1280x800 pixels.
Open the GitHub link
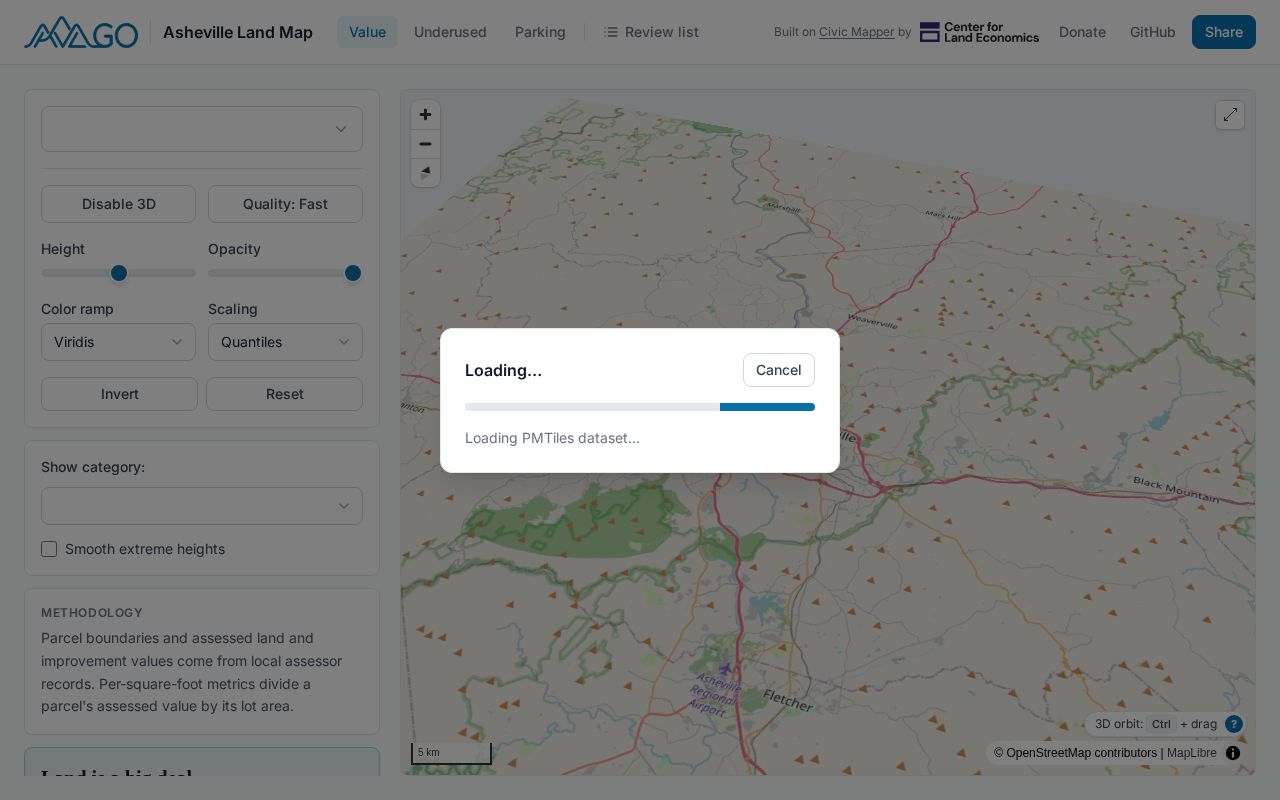1153,32
